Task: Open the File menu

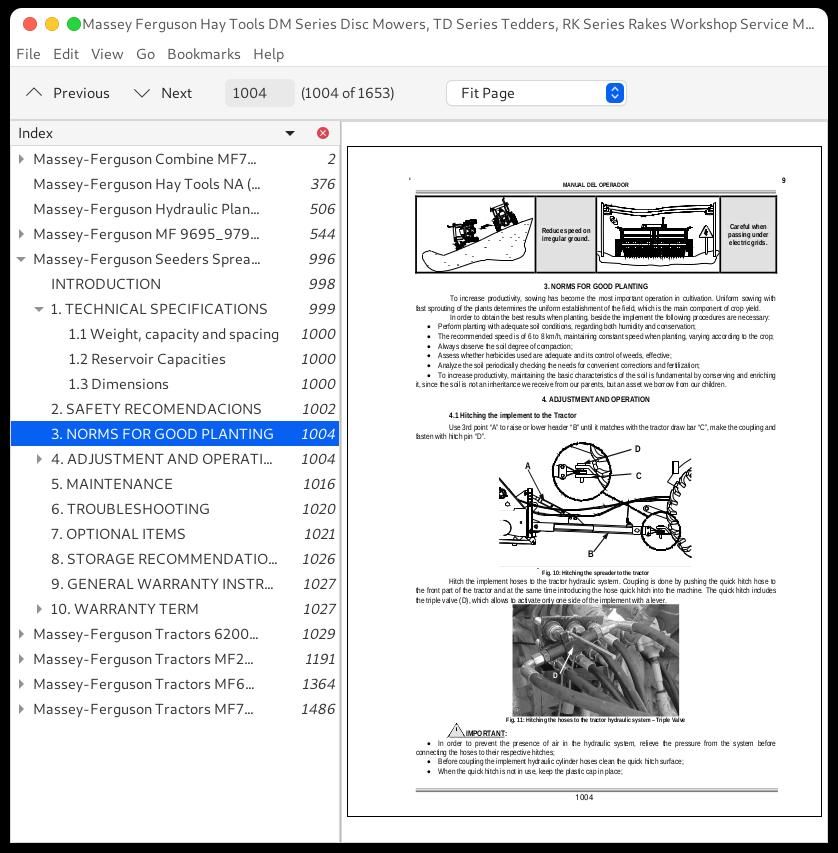Action: [x=28, y=54]
